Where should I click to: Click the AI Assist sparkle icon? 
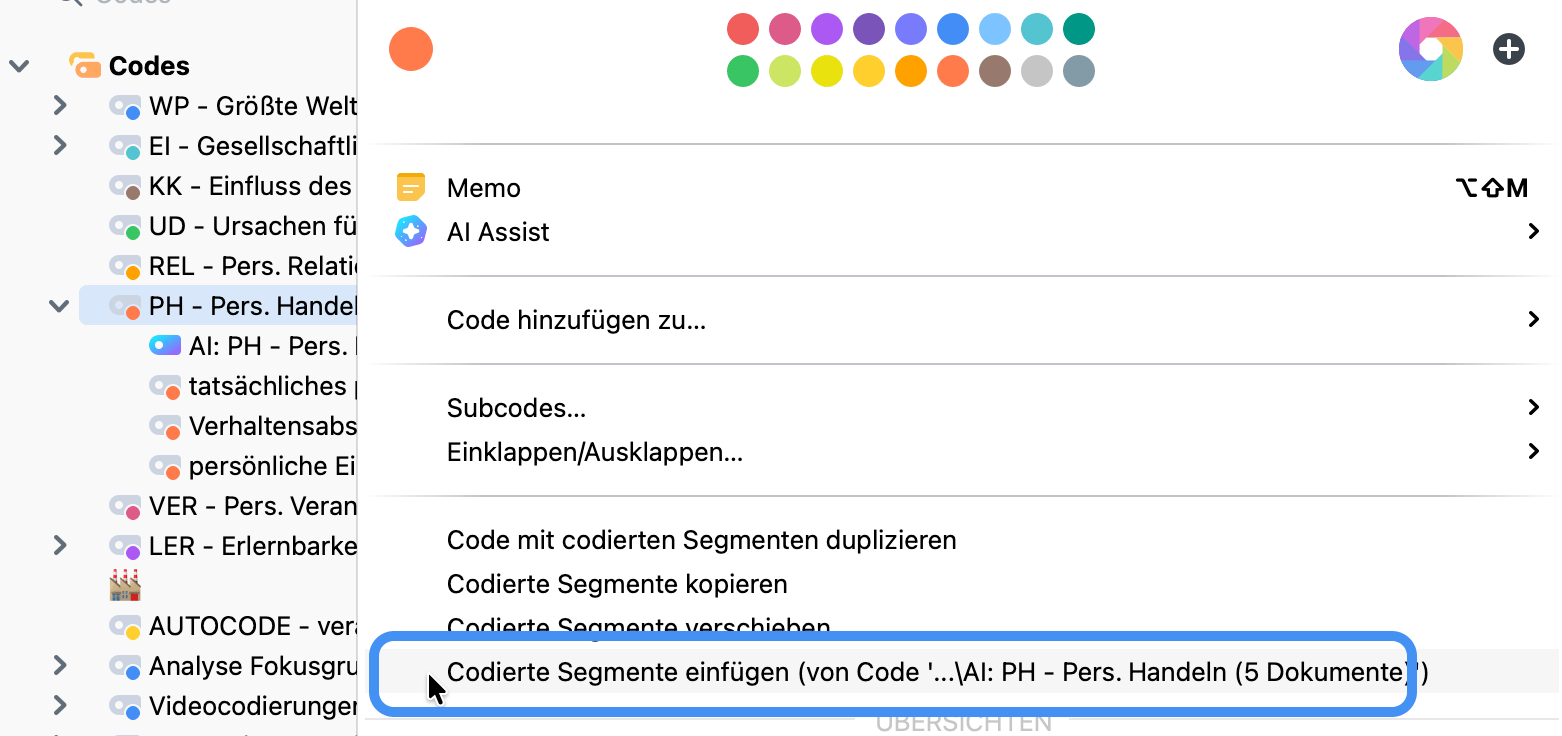pyautogui.click(x=411, y=231)
